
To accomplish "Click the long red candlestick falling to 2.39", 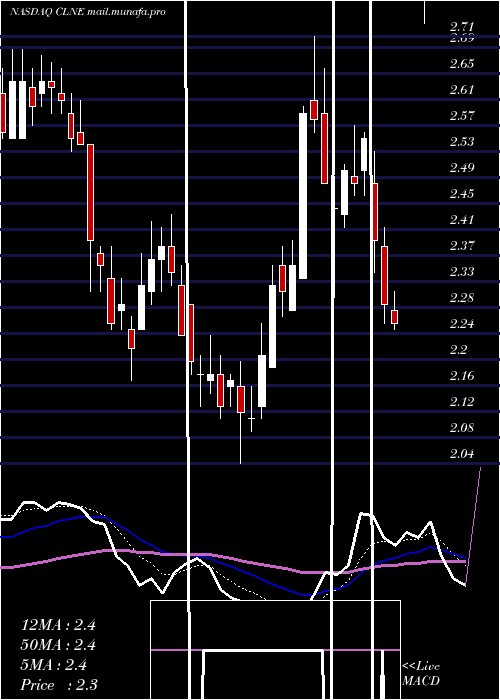I will pos(91,192).
